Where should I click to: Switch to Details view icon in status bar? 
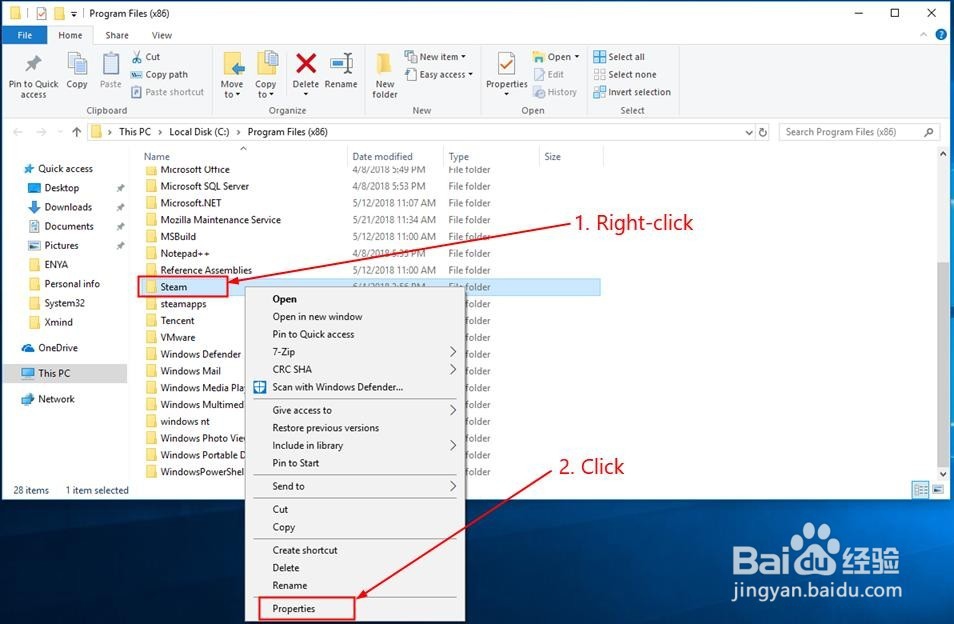click(x=921, y=490)
